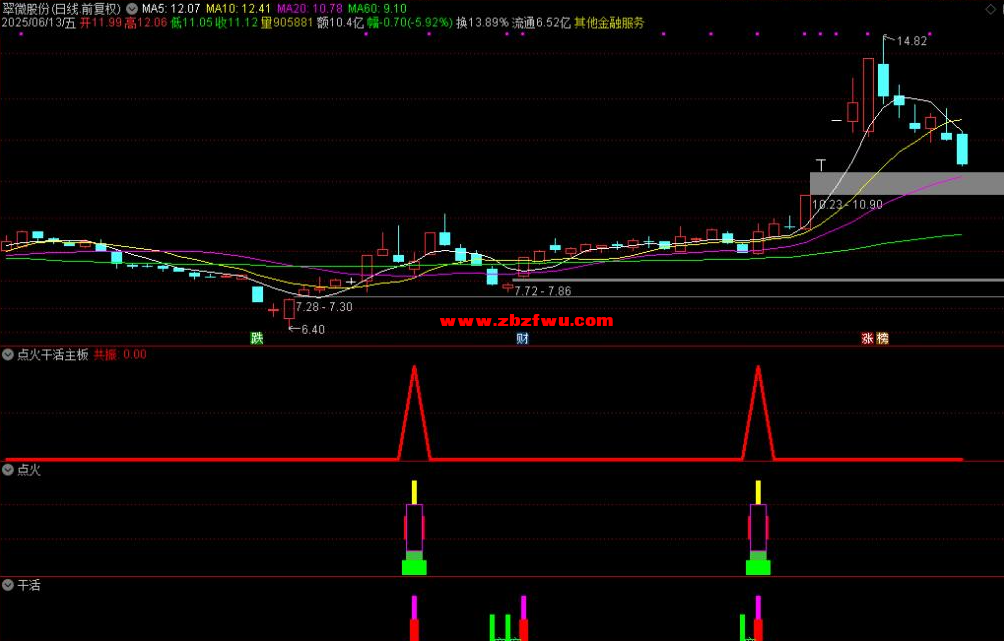Screen dimensions: 1004x641
Task: Click the 10.23 - 10.90 gap label
Action: (847, 205)
